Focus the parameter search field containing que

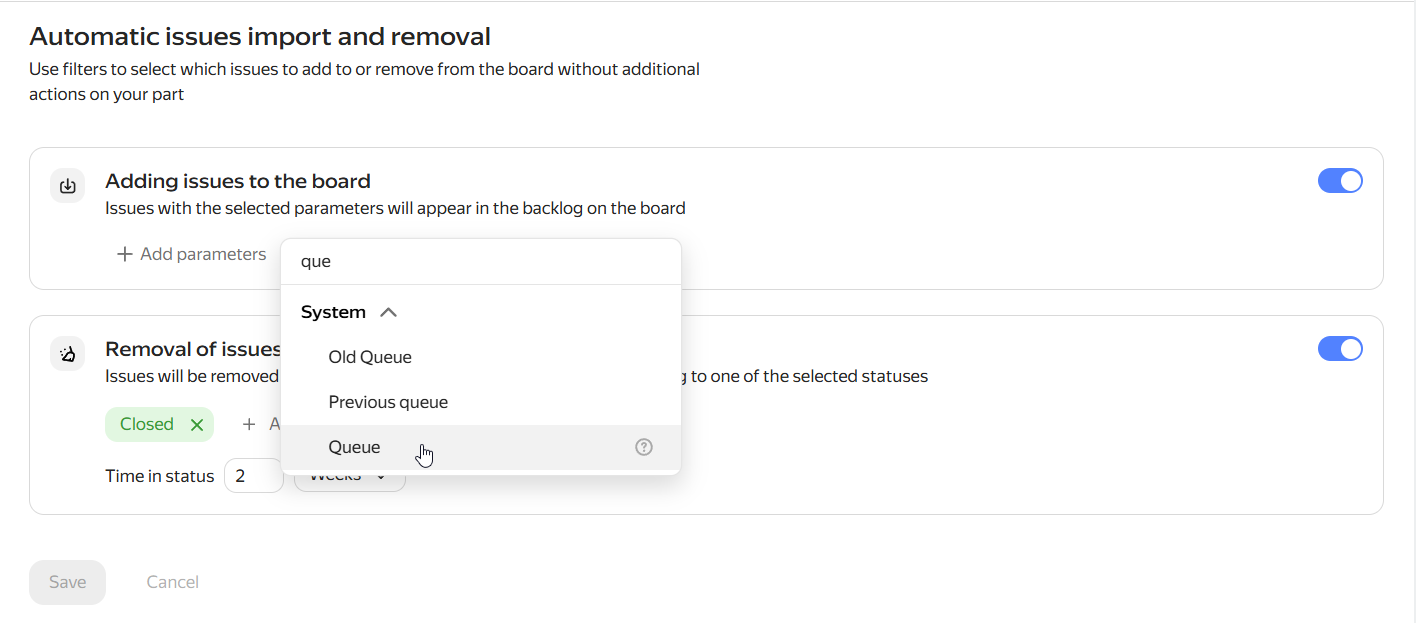[x=481, y=261]
